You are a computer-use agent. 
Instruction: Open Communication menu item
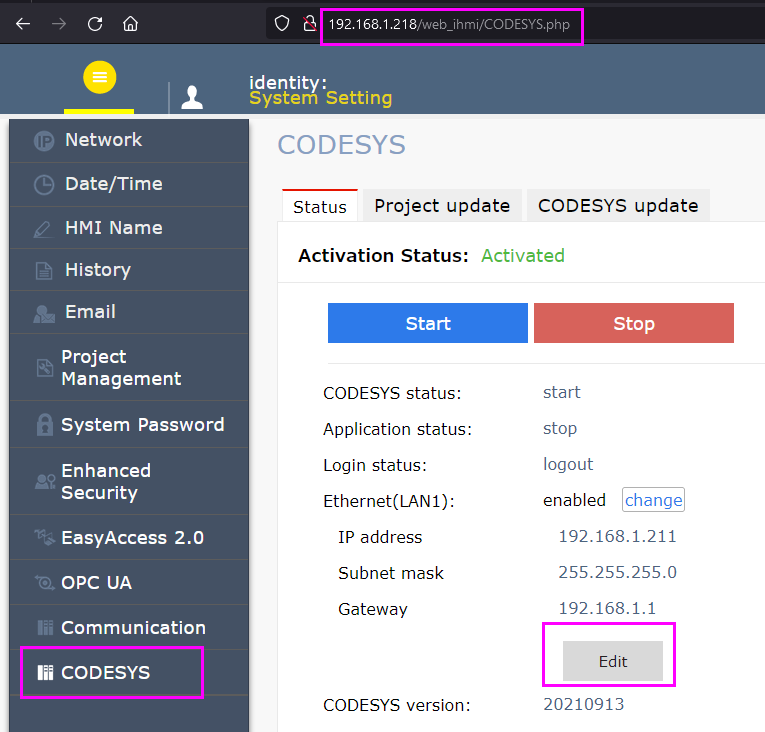[129, 628]
